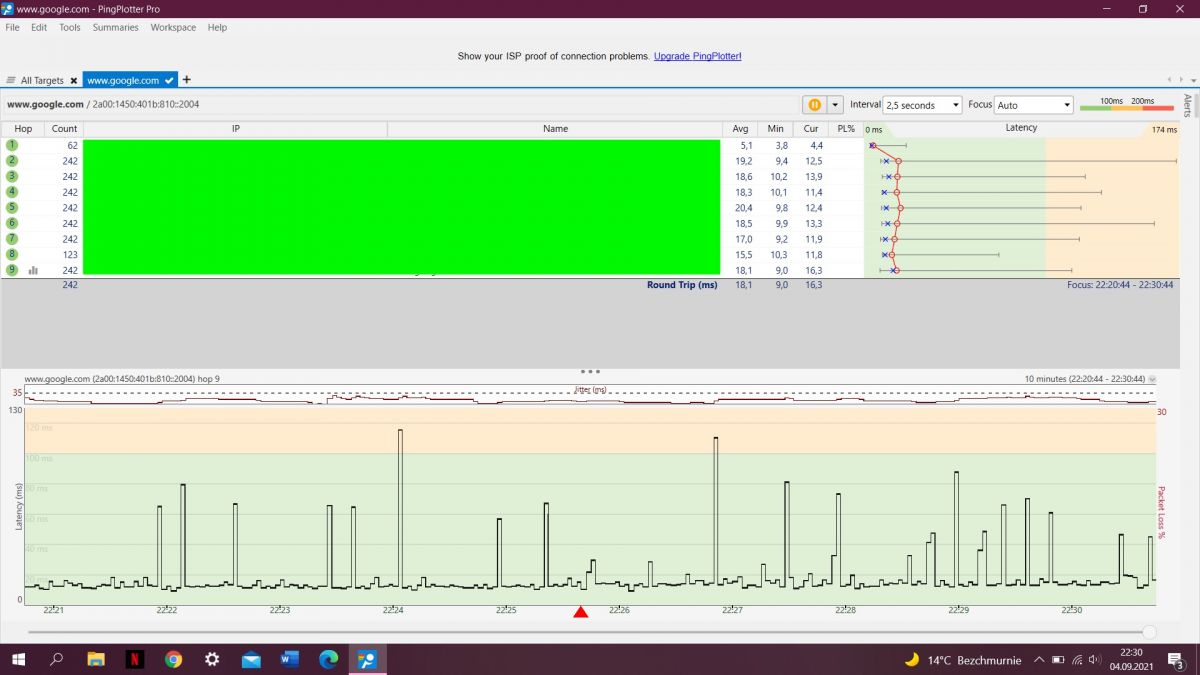Select hop 9 number icon
Screen dimensions: 1200x675
click(x=12, y=270)
